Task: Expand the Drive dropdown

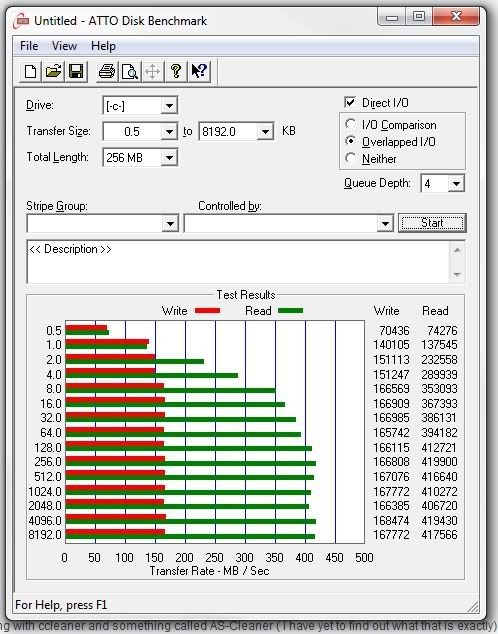Action: click(x=169, y=106)
